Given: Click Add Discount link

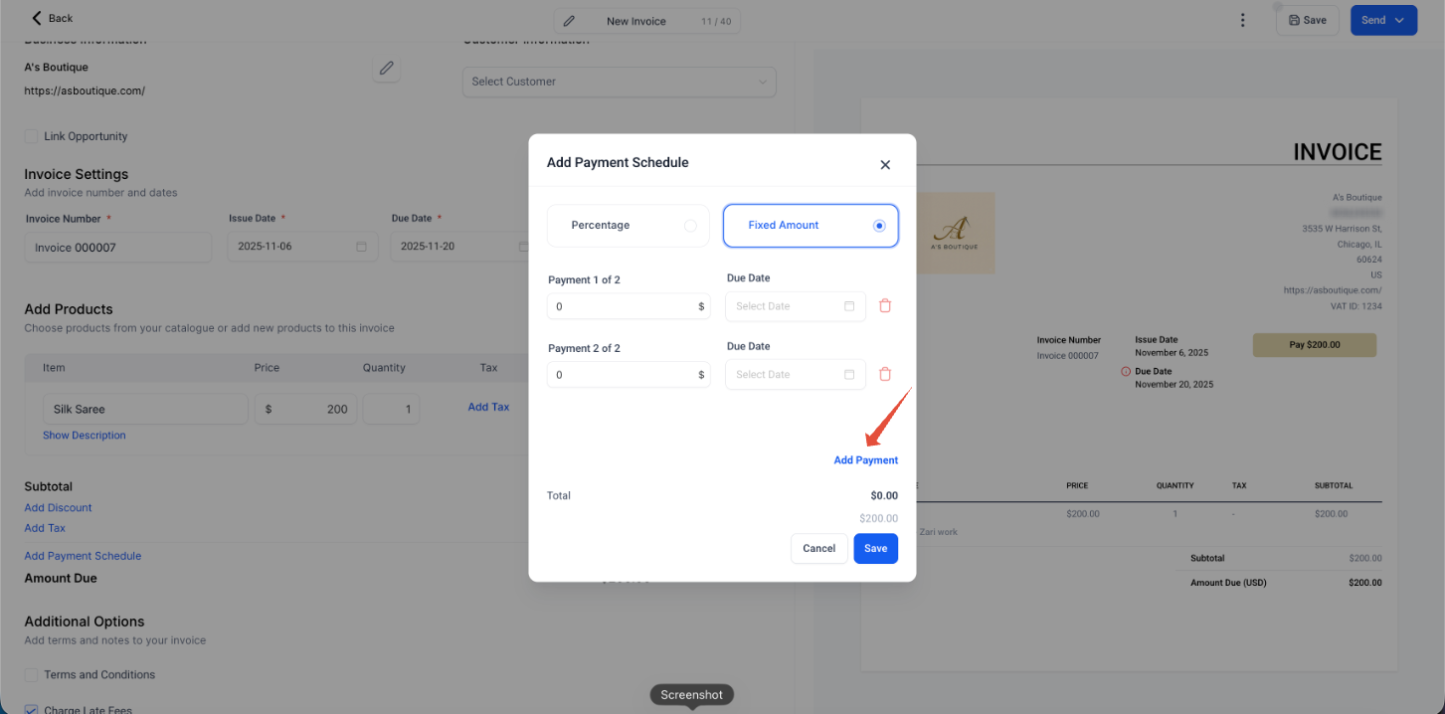Looking at the screenshot, I should point(58,507).
